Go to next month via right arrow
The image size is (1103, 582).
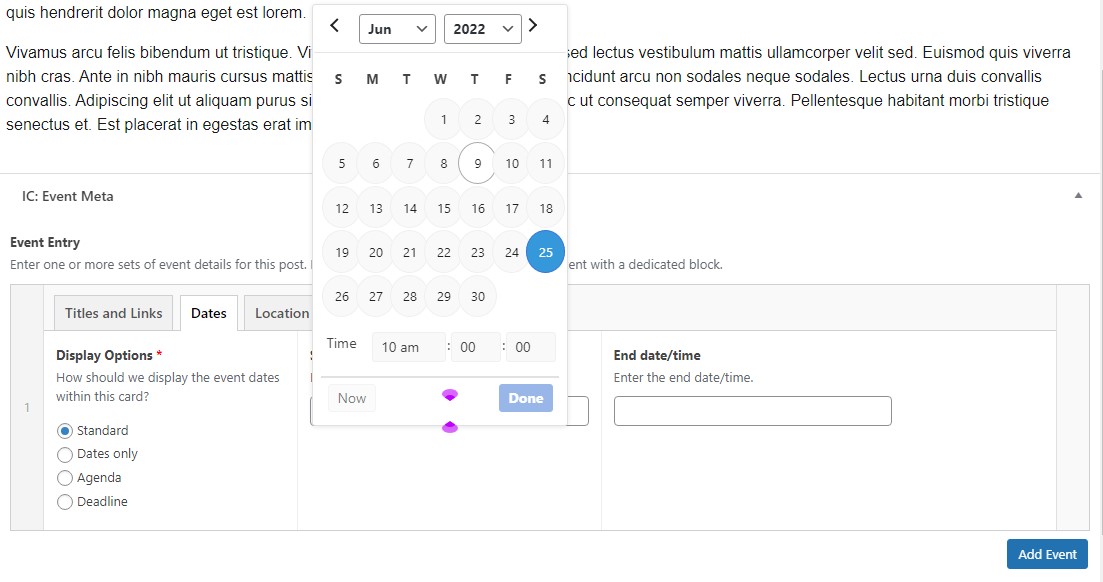coord(533,26)
